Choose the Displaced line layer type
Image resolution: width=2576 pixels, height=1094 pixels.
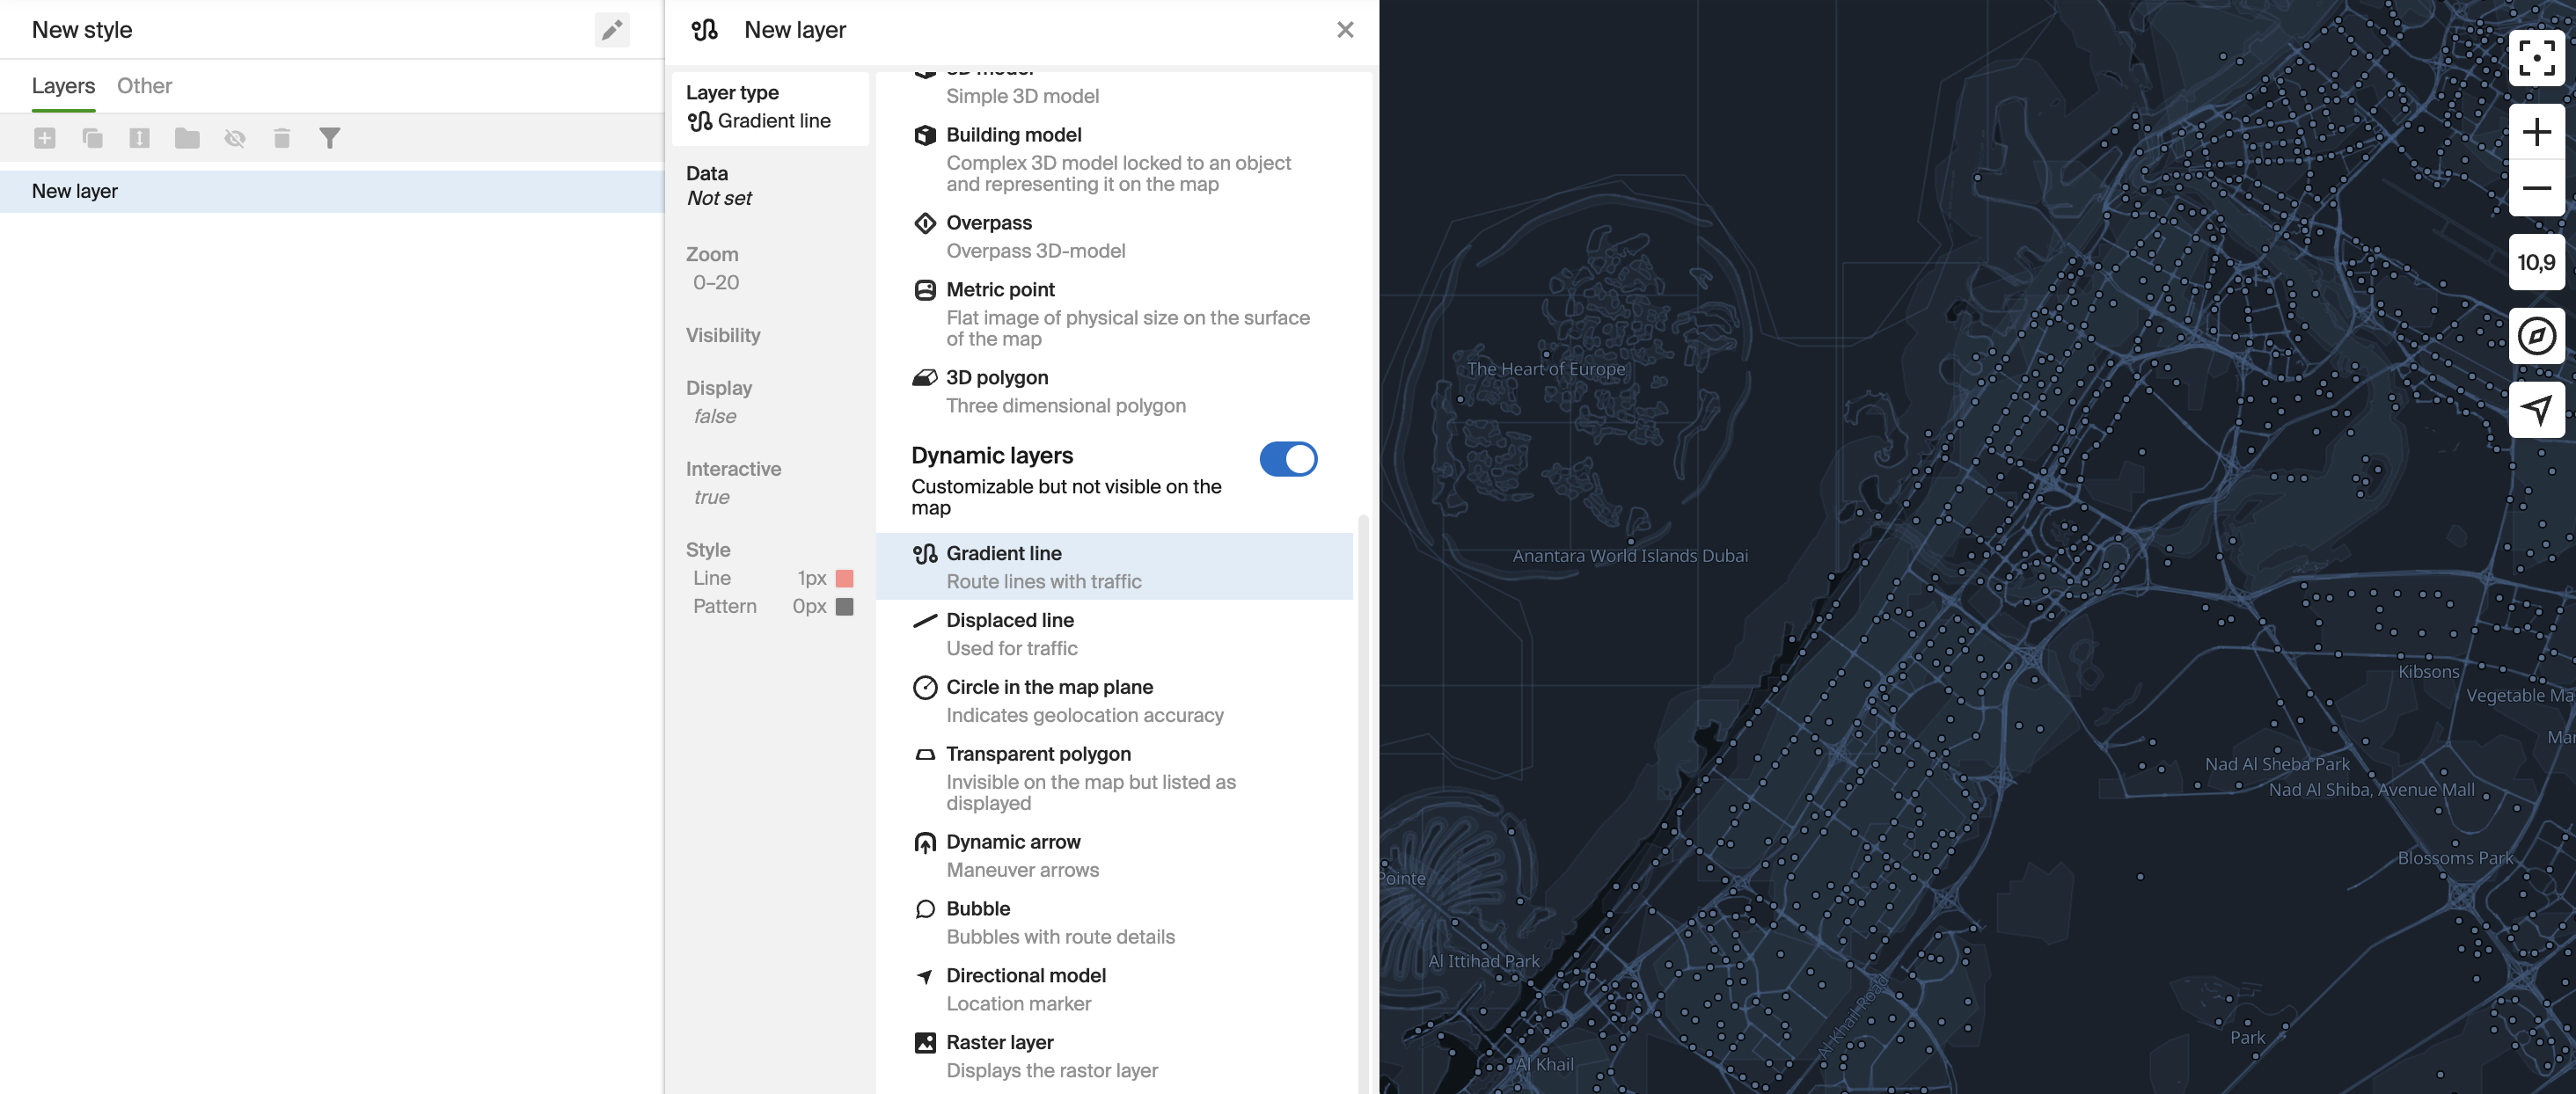(x=1114, y=634)
